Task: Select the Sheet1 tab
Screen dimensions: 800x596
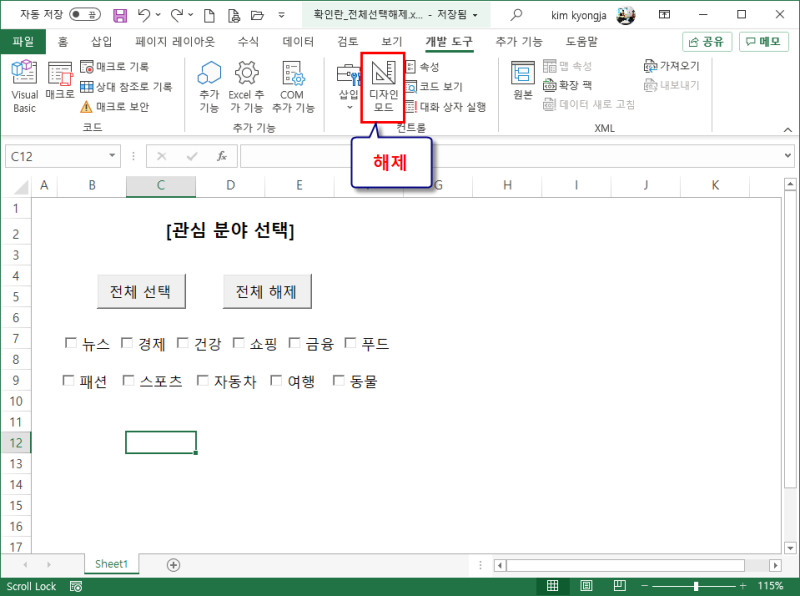Action: (x=110, y=563)
